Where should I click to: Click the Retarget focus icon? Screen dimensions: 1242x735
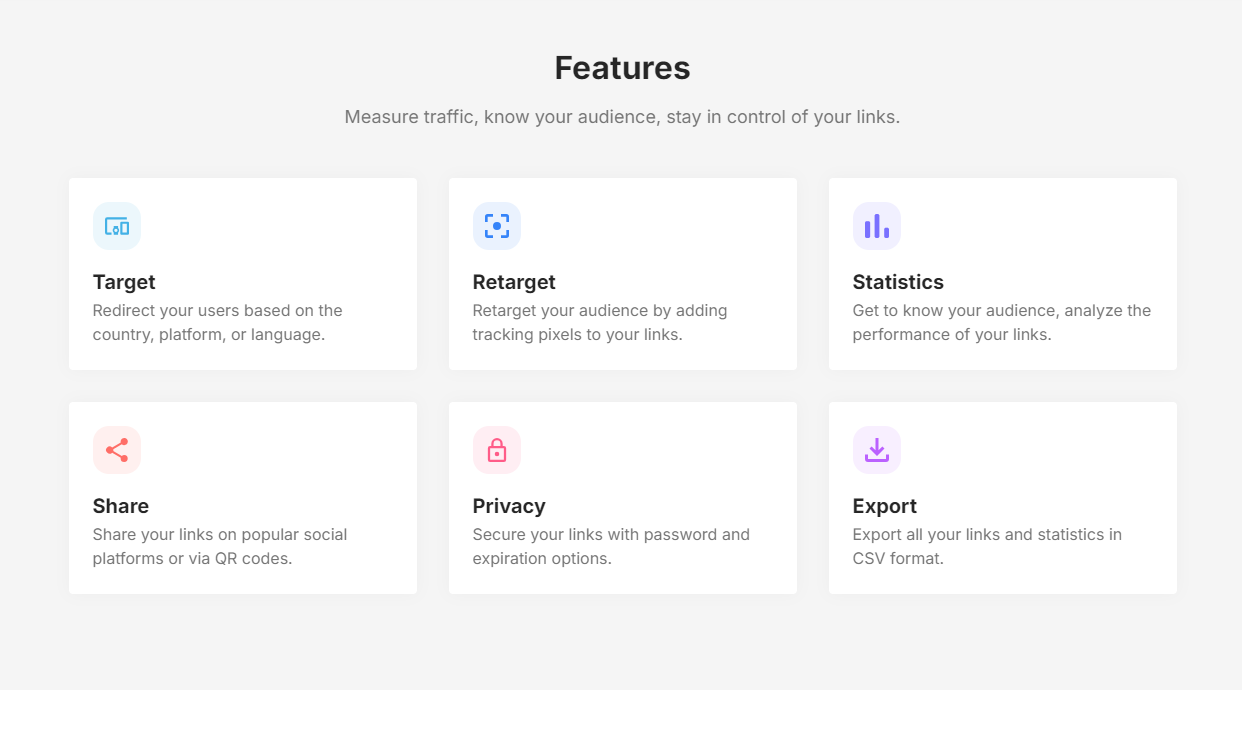point(497,226)
